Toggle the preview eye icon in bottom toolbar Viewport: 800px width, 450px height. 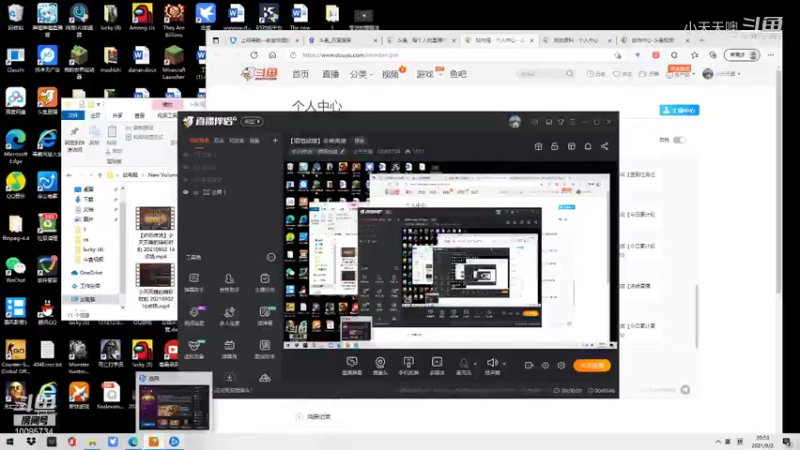[545, 365]
